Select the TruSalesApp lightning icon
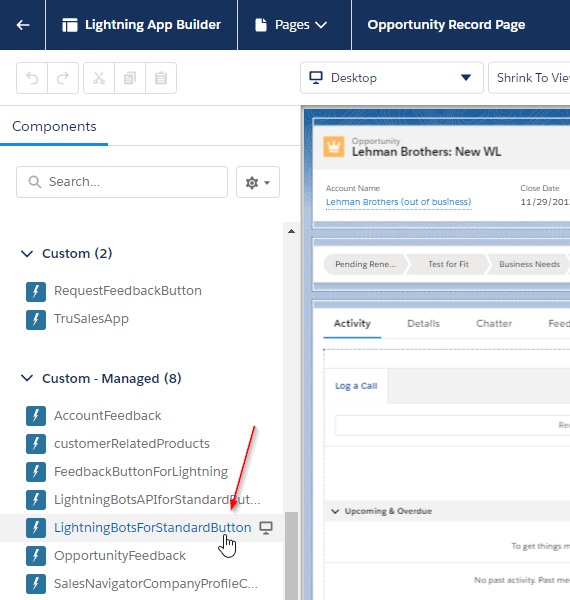Image resolution: width=570 pixels, height=600 pixels. coord(36,320)
